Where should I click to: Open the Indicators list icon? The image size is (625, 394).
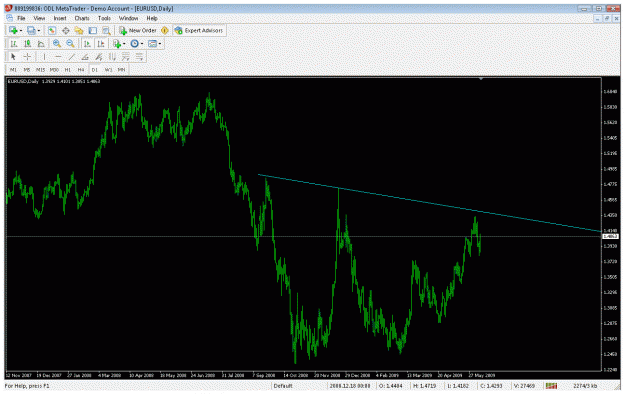click(116, 43)
